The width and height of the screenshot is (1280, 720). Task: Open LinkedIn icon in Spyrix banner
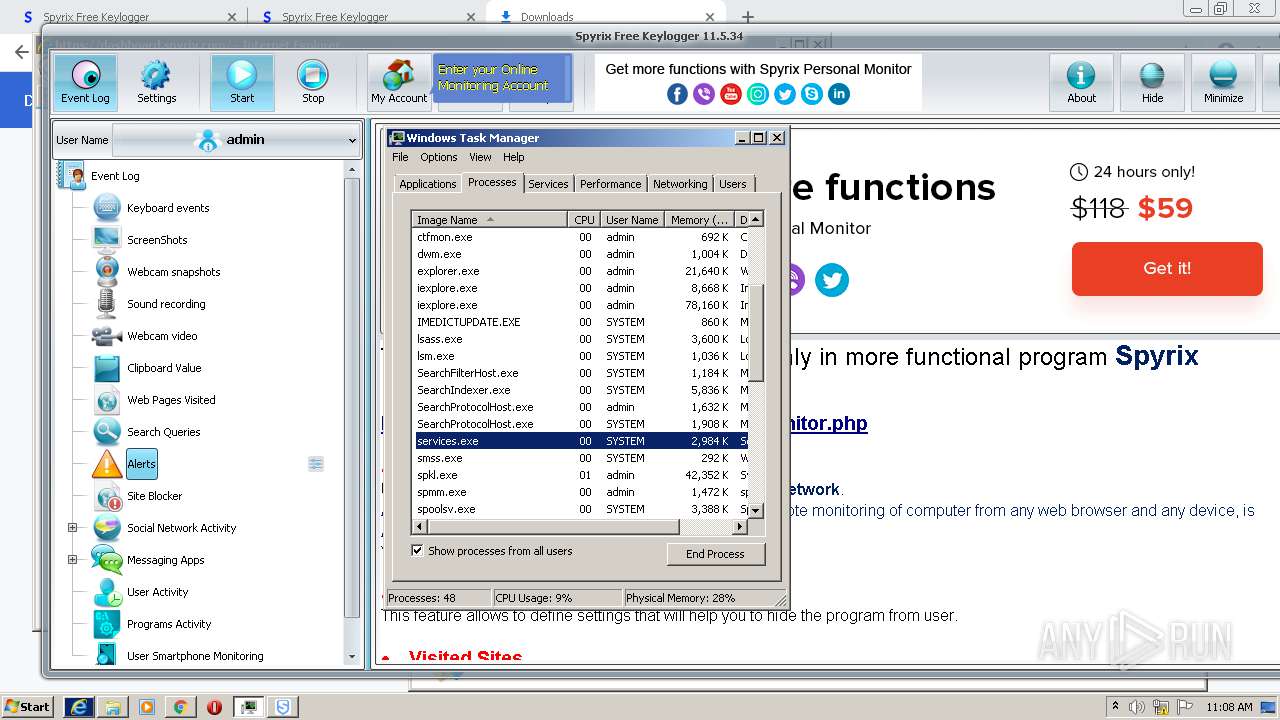839,94
